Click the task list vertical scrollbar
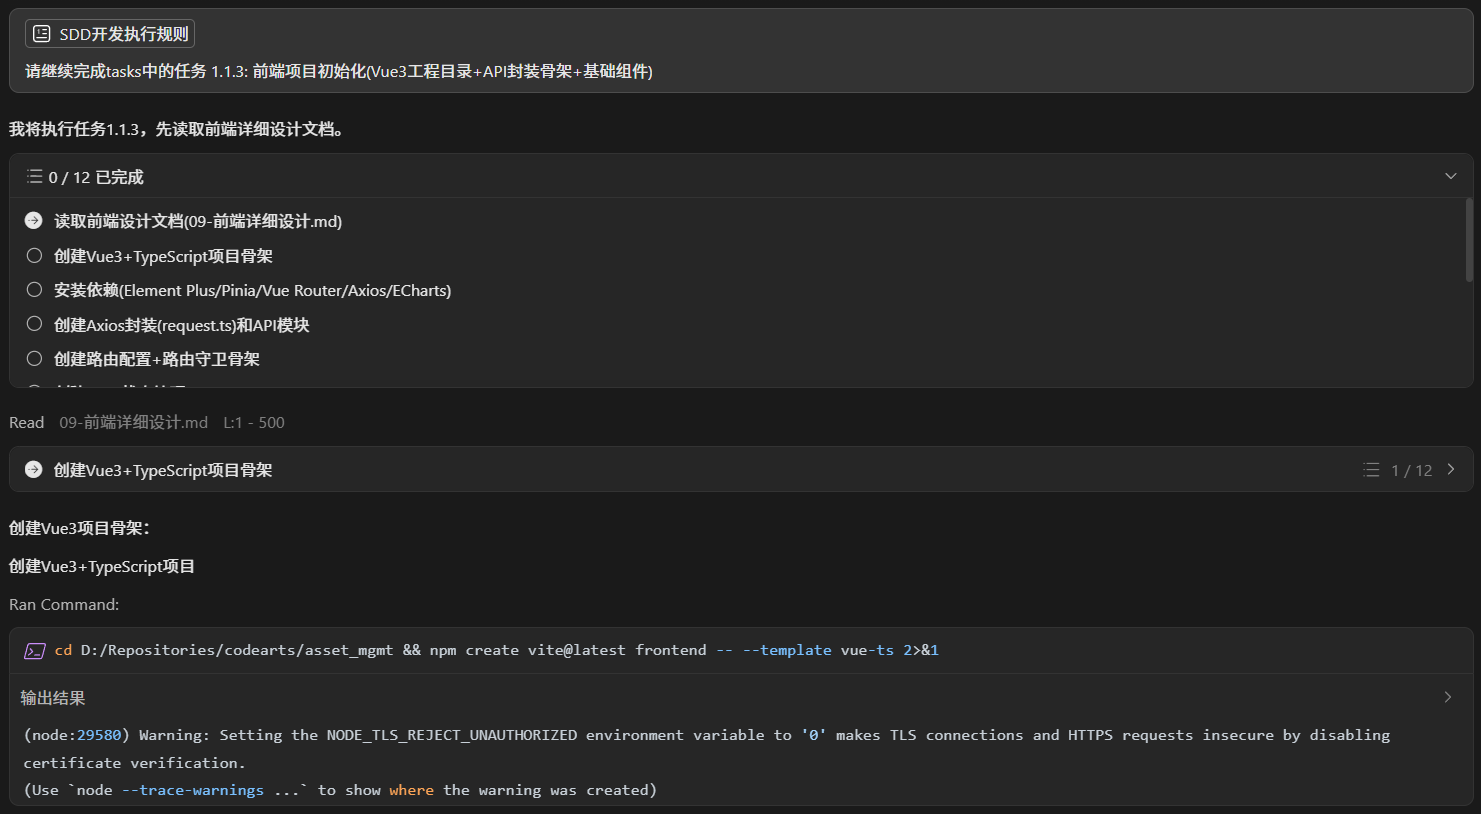Viewport: 1481px width, 814px height. 1468,240
